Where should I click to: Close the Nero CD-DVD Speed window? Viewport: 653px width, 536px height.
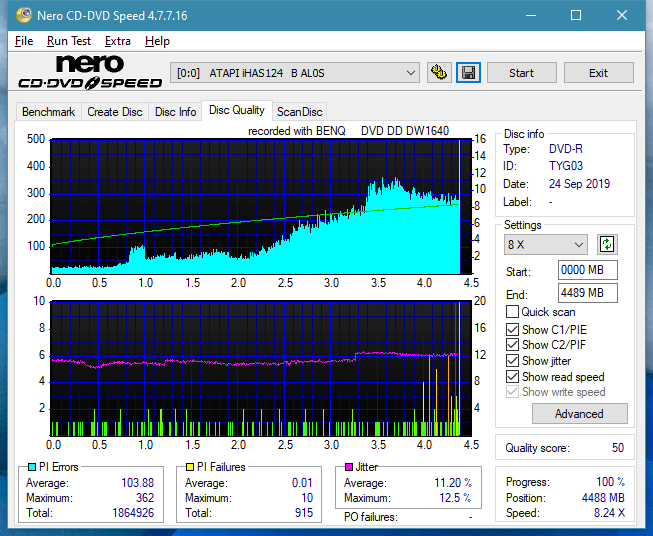(x=622, y=15)
